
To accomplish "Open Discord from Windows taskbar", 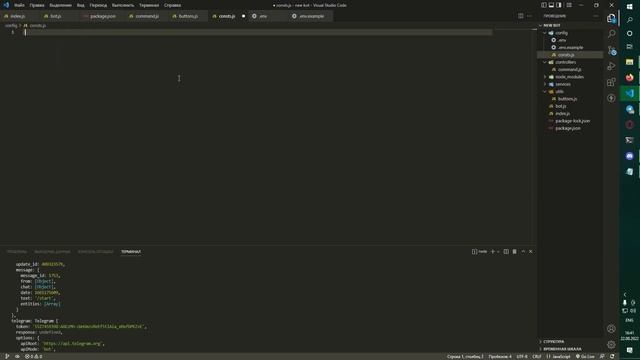I will tap(629, 156).
